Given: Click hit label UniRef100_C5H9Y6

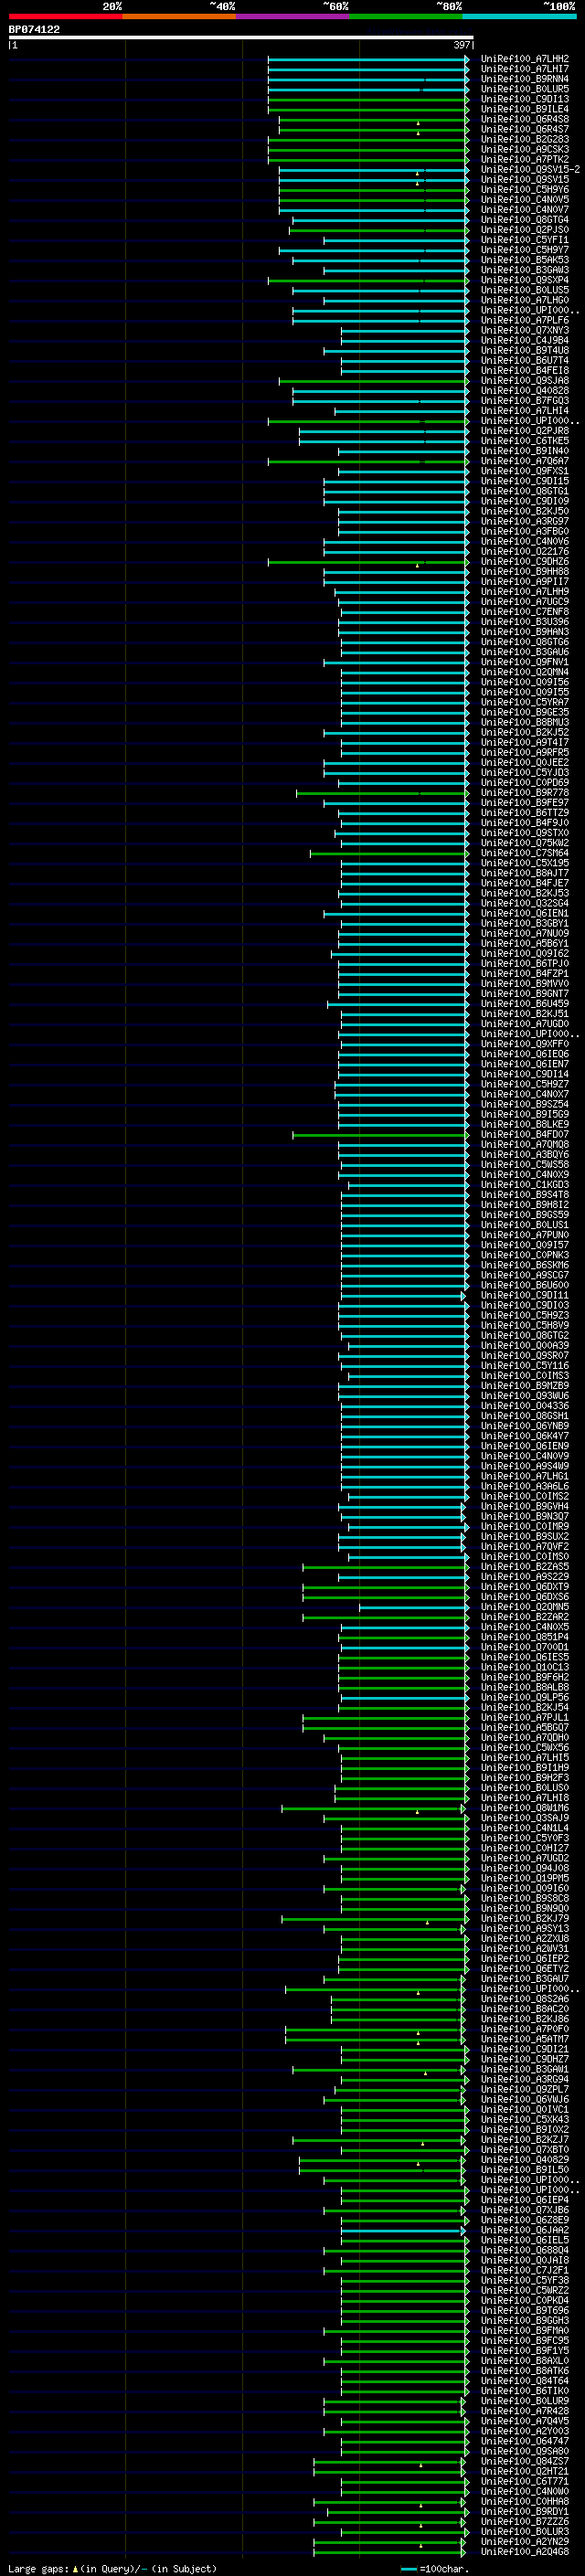Looking at the screenshot, I should coord(525,190).
